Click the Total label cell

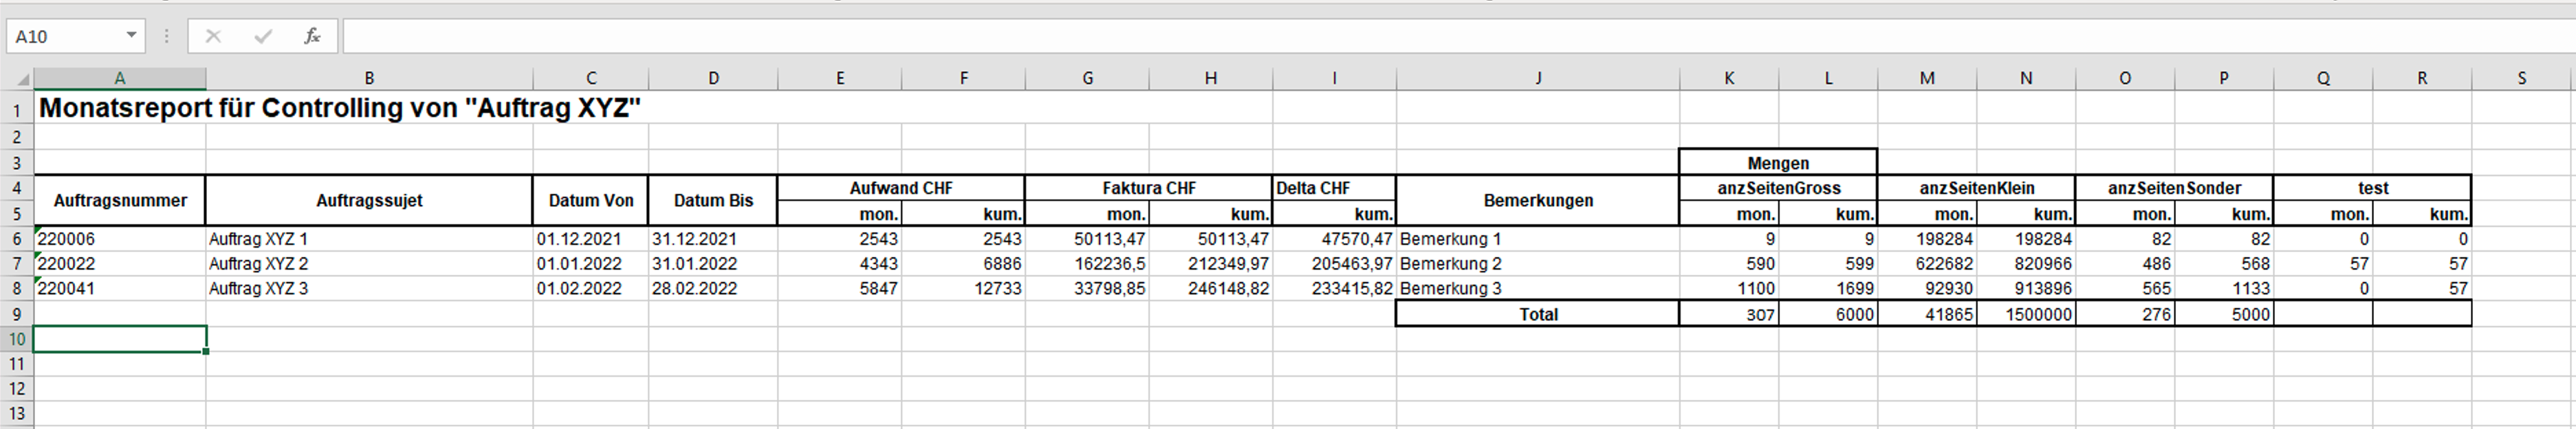pyautogui.click(x=1537, y=314)
